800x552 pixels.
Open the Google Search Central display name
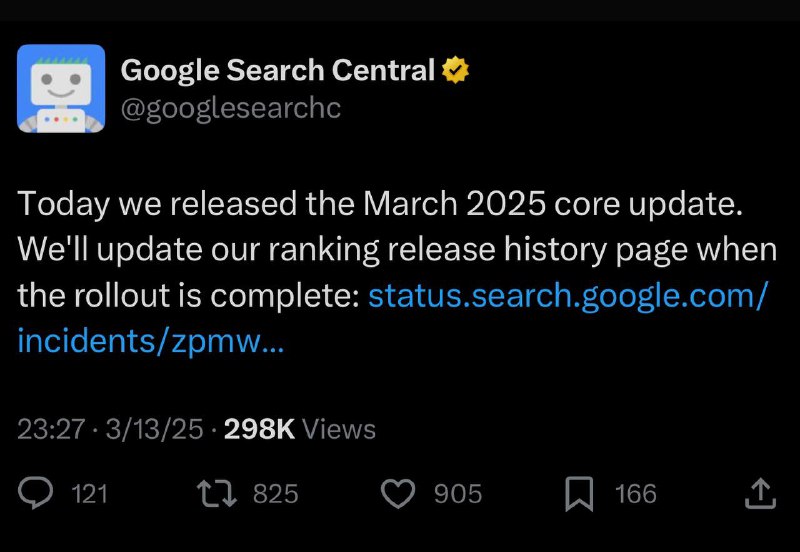[278, 70]
